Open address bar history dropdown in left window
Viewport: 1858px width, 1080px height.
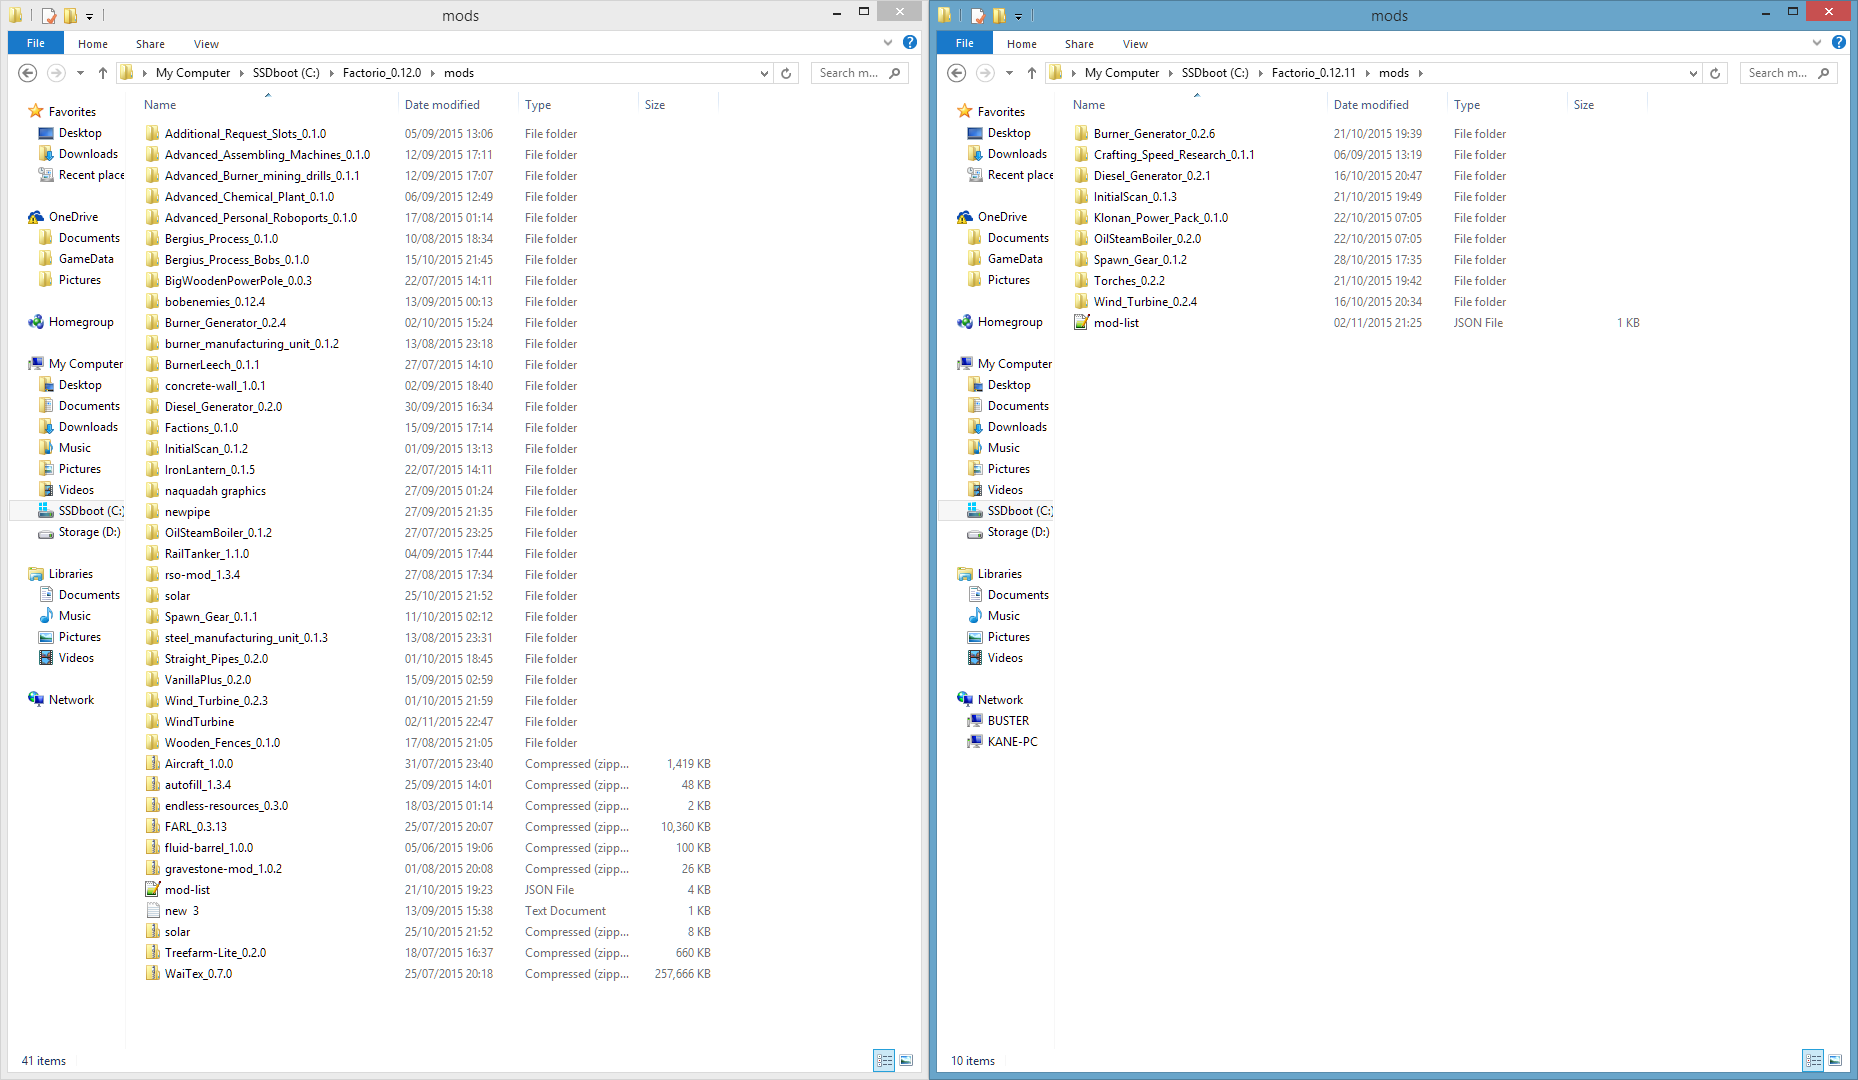coord(764,73)
